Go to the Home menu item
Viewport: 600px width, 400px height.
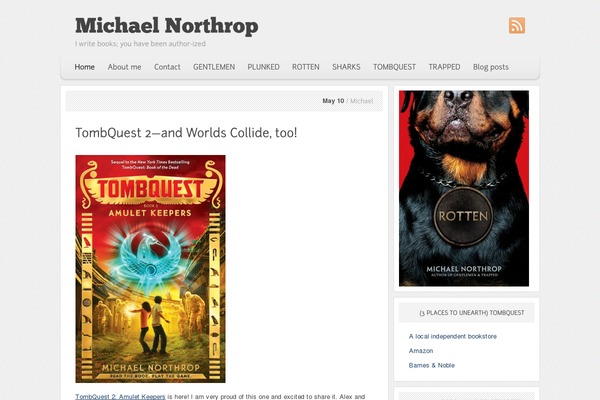tap(85, 67)
